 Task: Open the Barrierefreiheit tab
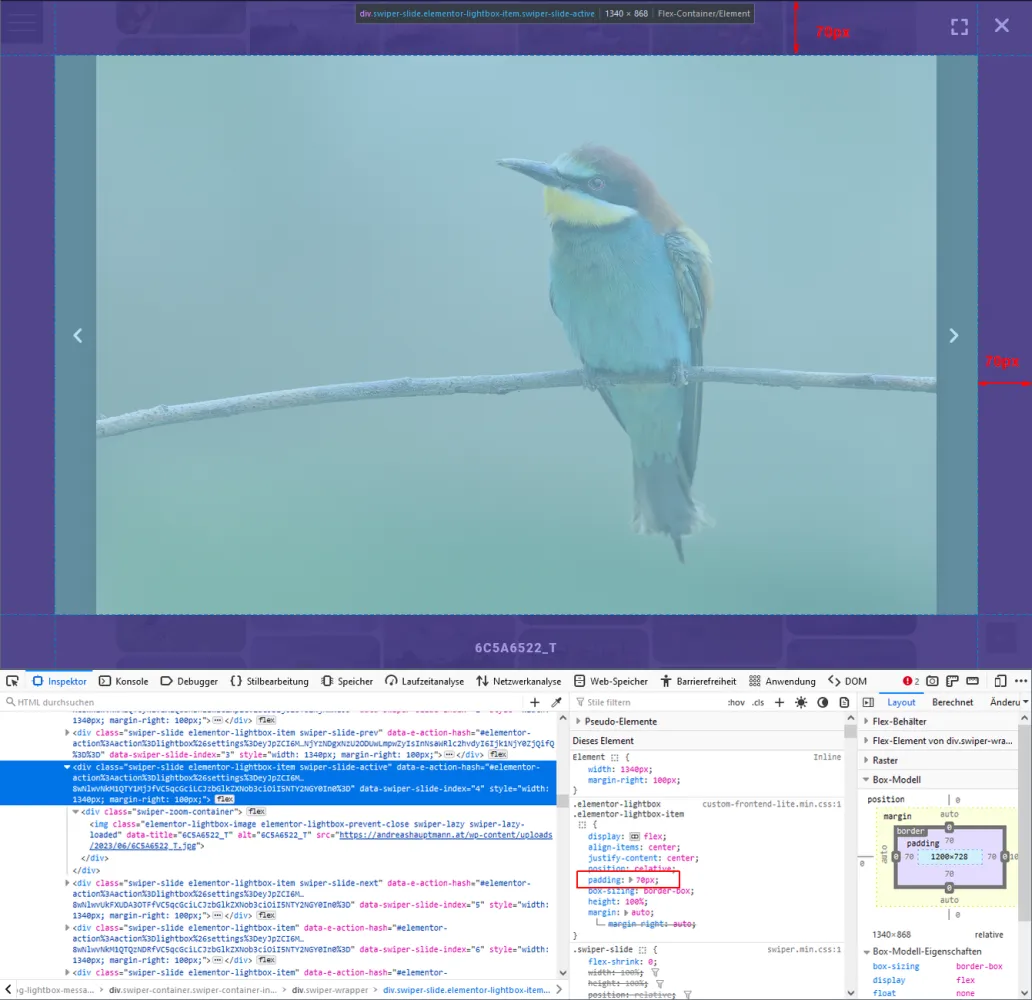[x=698, y=681]
